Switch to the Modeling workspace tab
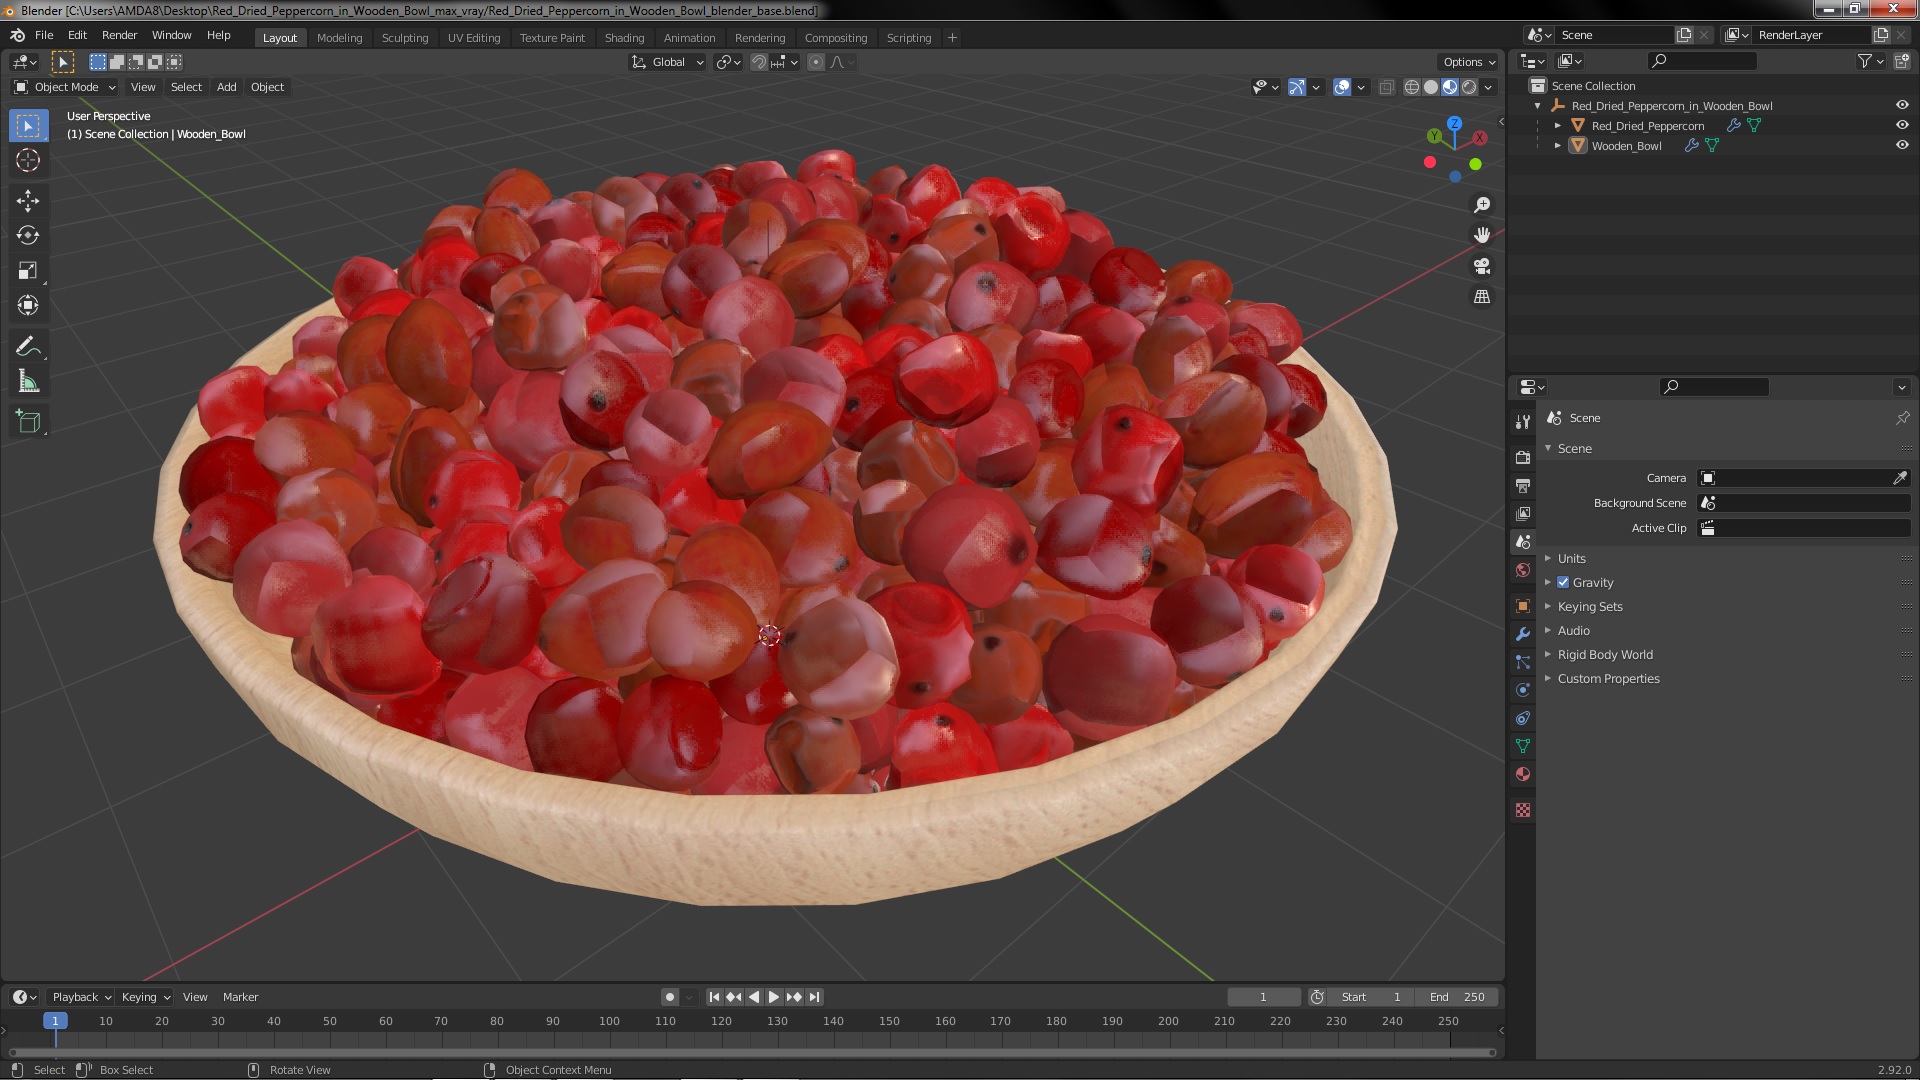This screenshot has height=1080, width=1920. [x=339, y=38]
